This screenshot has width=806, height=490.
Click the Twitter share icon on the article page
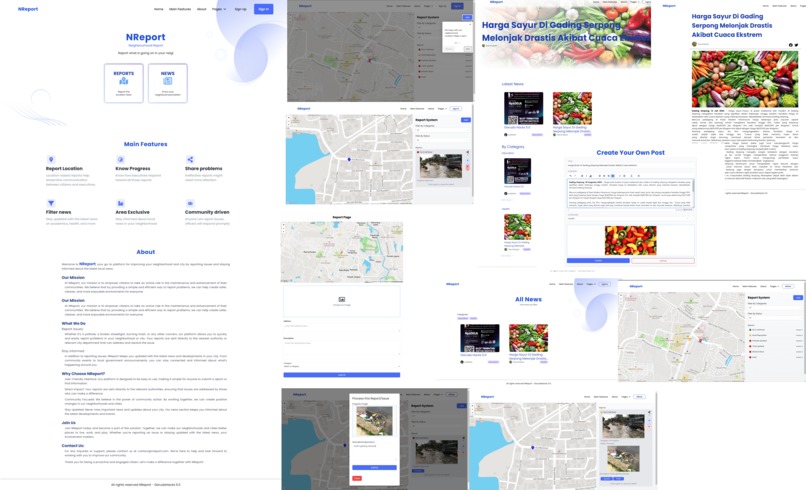pos(796,45)
